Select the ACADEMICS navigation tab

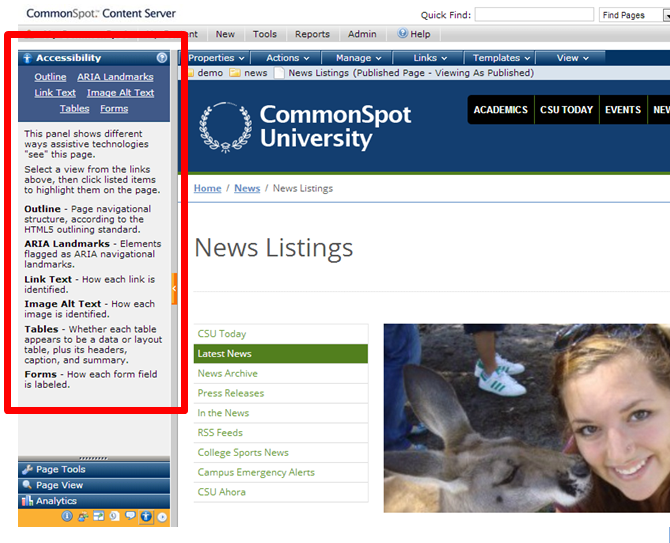pyautogui.click(x=500, y=110)
